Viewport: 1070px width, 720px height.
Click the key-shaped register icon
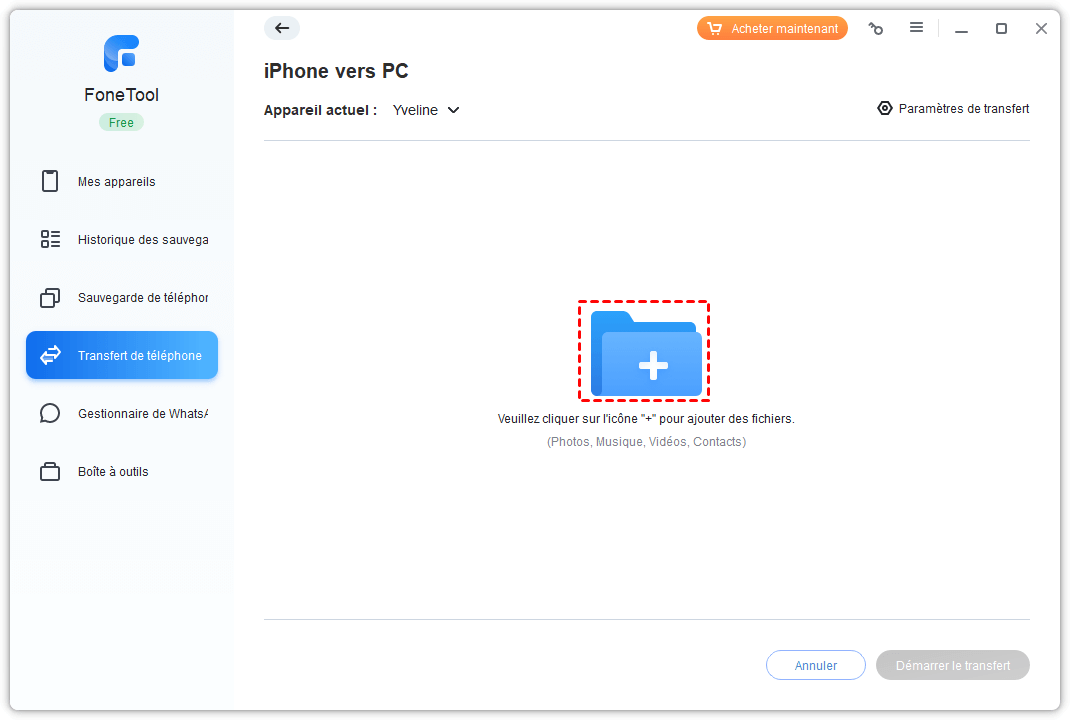(x=876, y=29)
